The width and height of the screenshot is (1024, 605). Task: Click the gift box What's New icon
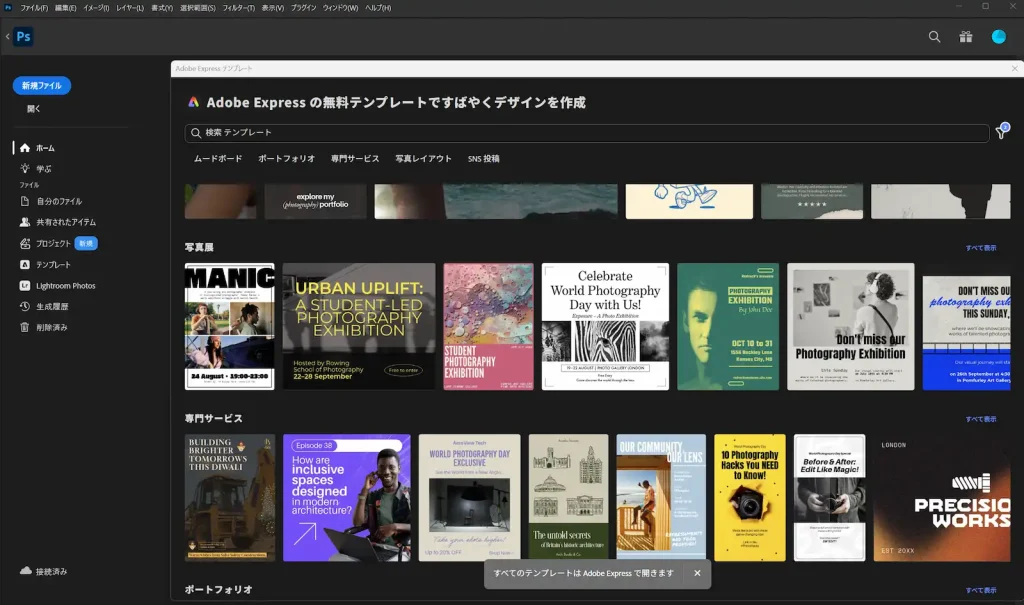965,37
